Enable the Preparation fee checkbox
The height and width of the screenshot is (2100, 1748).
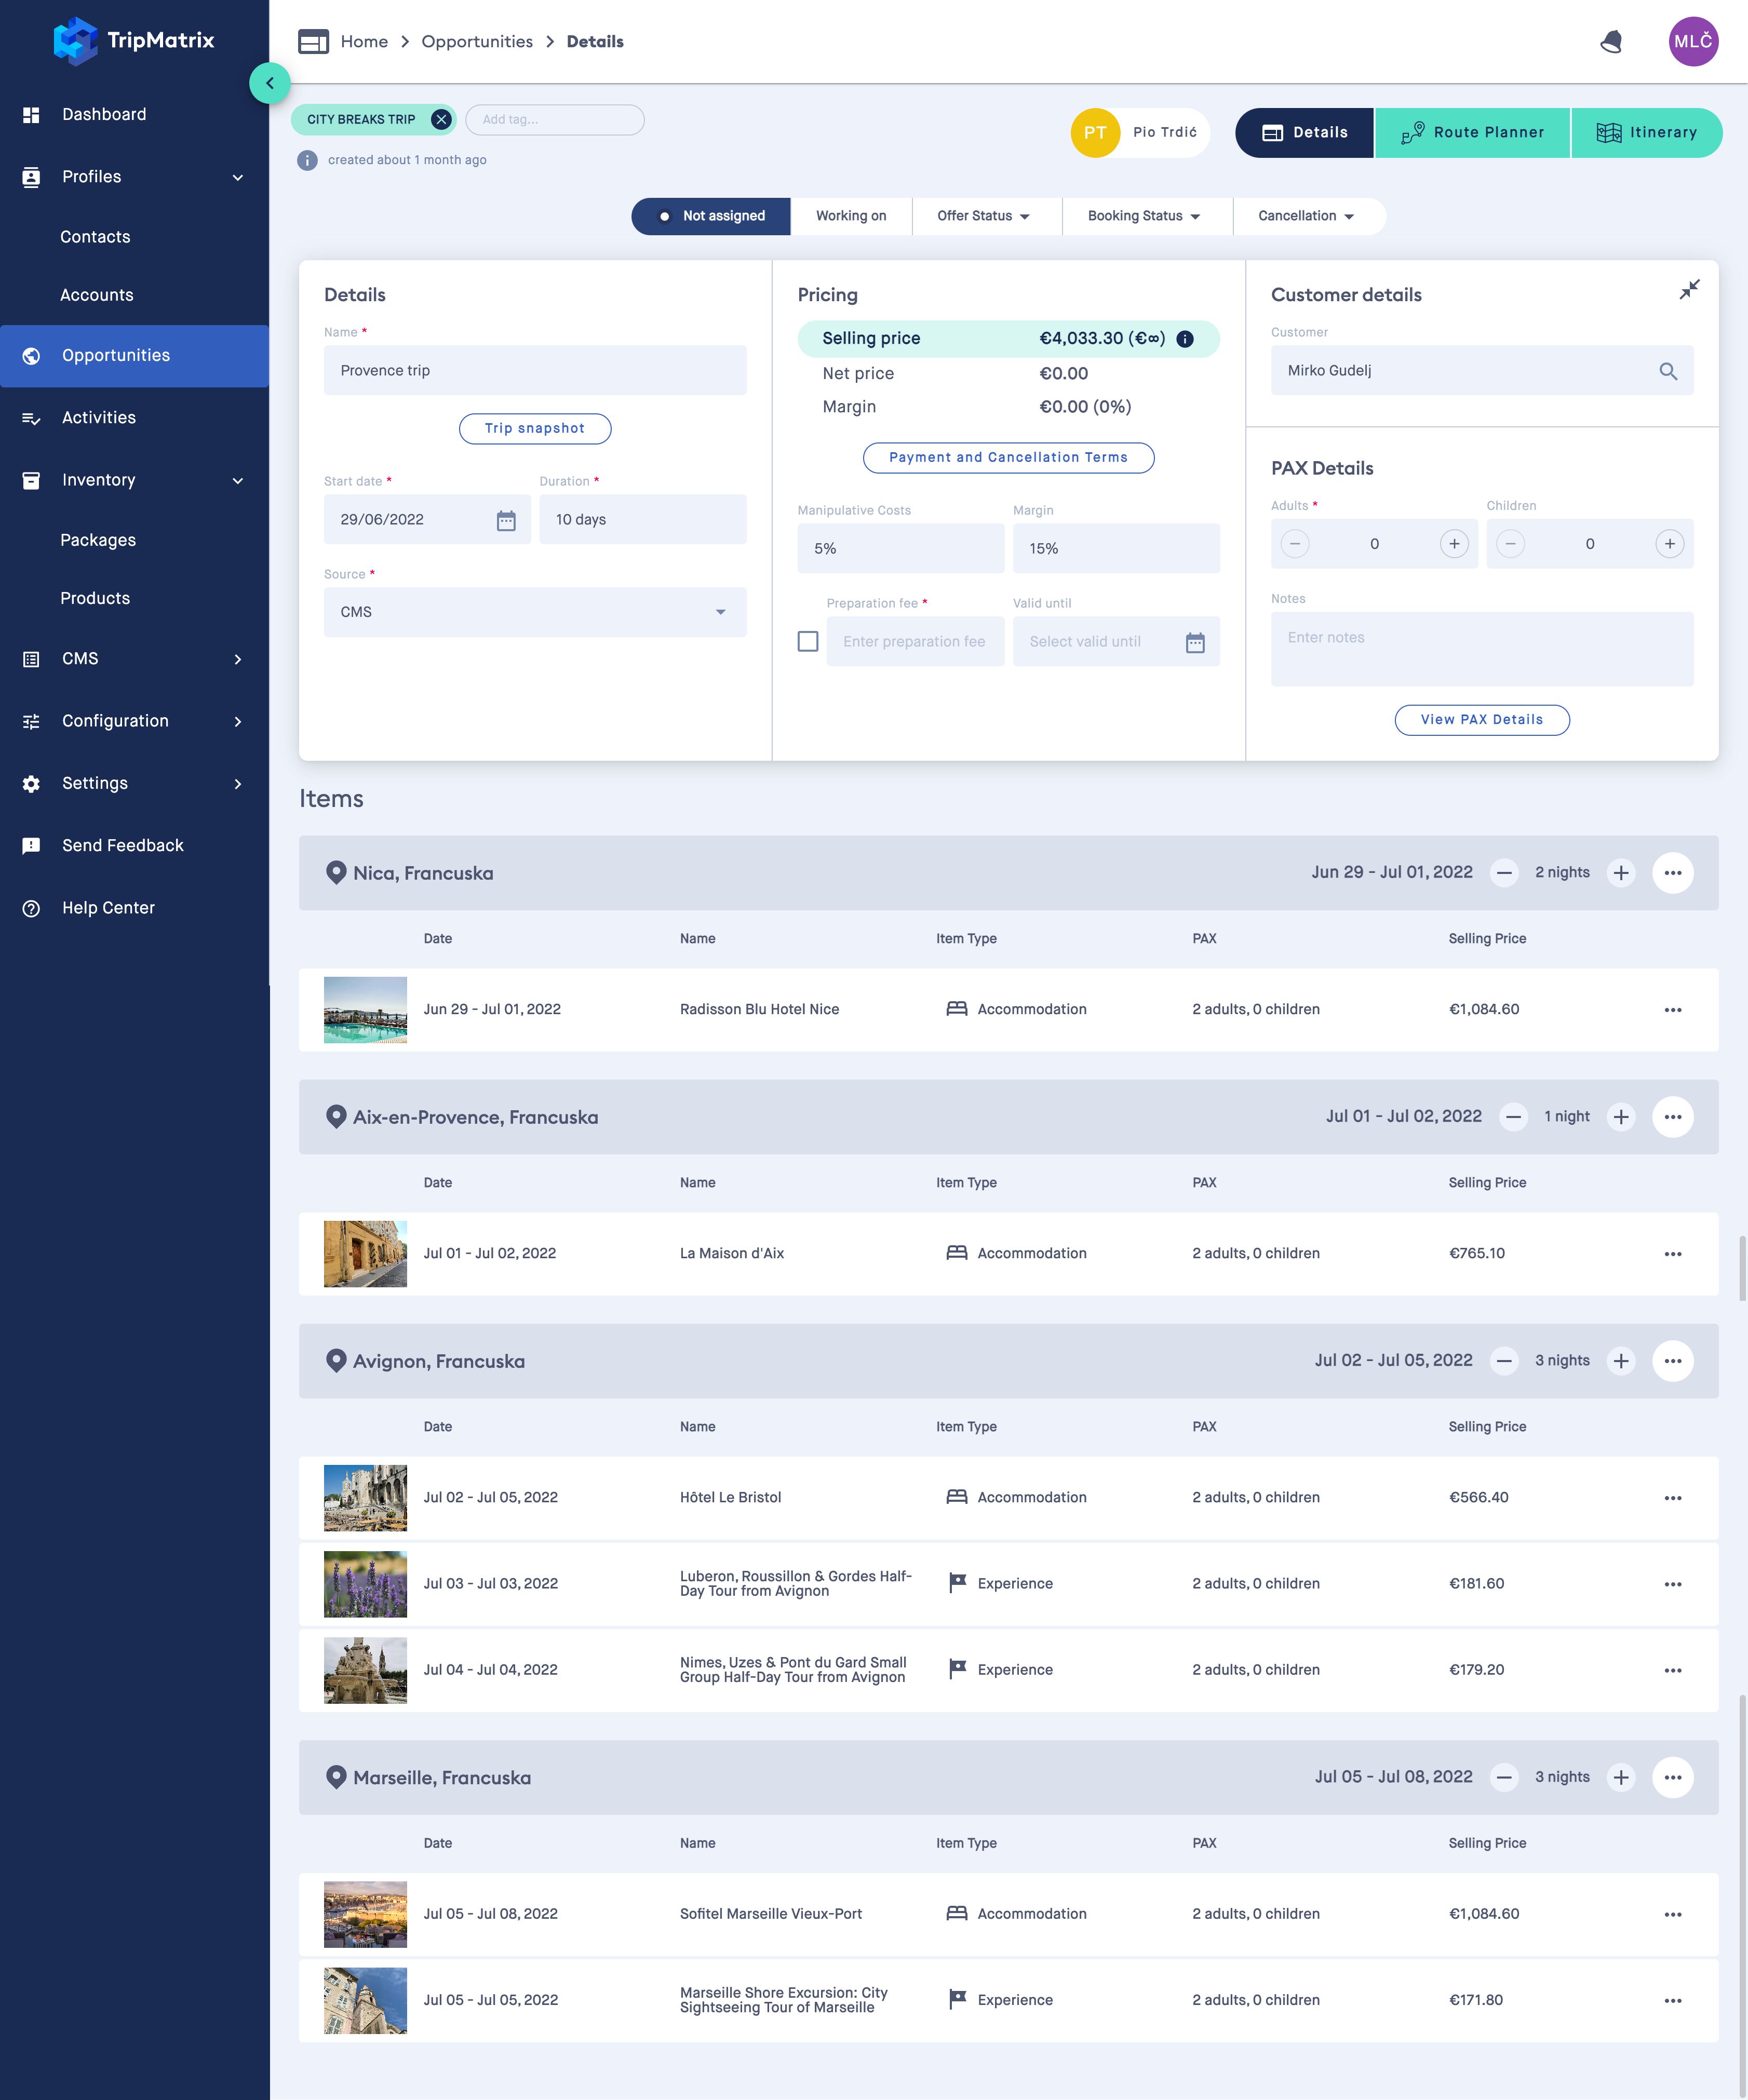808,641
